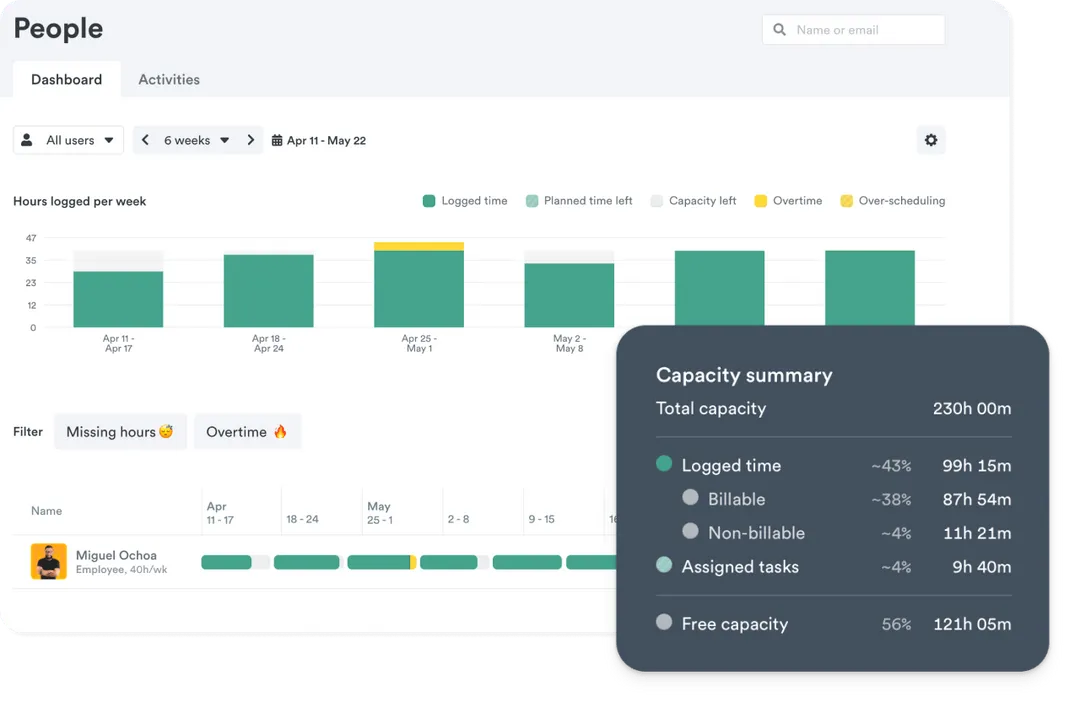Click the Name column header
The height and width of the screenshot is (703, 1080).
pyautogui.click(x=46, y=511)
